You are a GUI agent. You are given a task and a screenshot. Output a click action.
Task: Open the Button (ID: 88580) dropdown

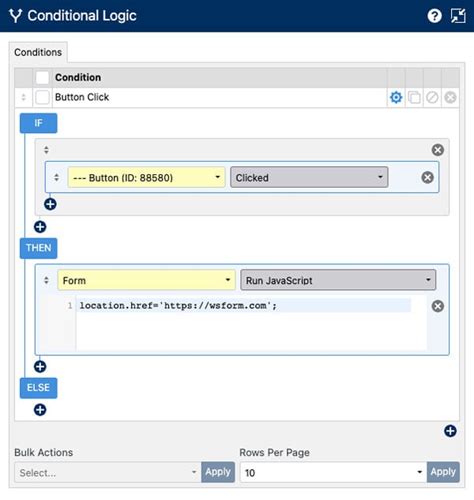click(146, 177)
